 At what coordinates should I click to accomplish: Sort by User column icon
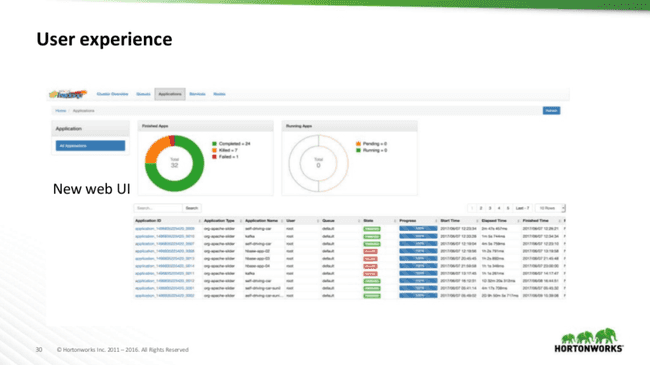(x=318, y=221)
